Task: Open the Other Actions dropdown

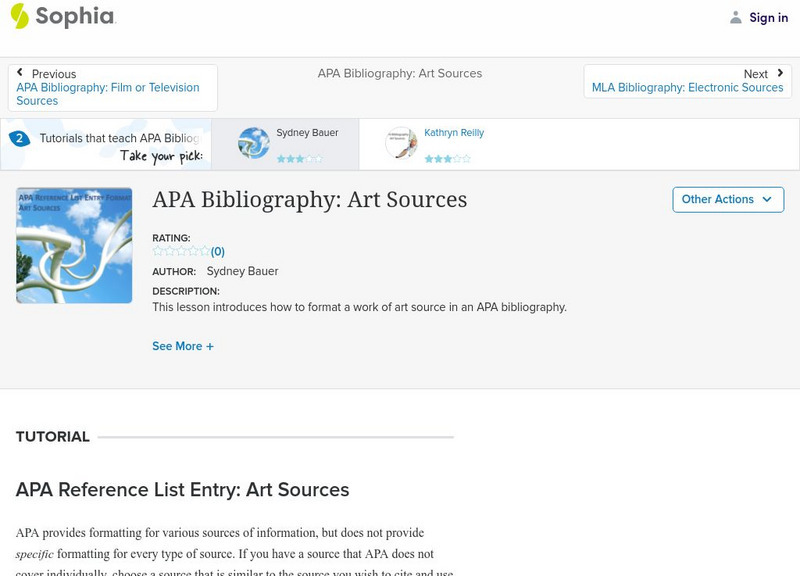Action: [x=727, y=199]
